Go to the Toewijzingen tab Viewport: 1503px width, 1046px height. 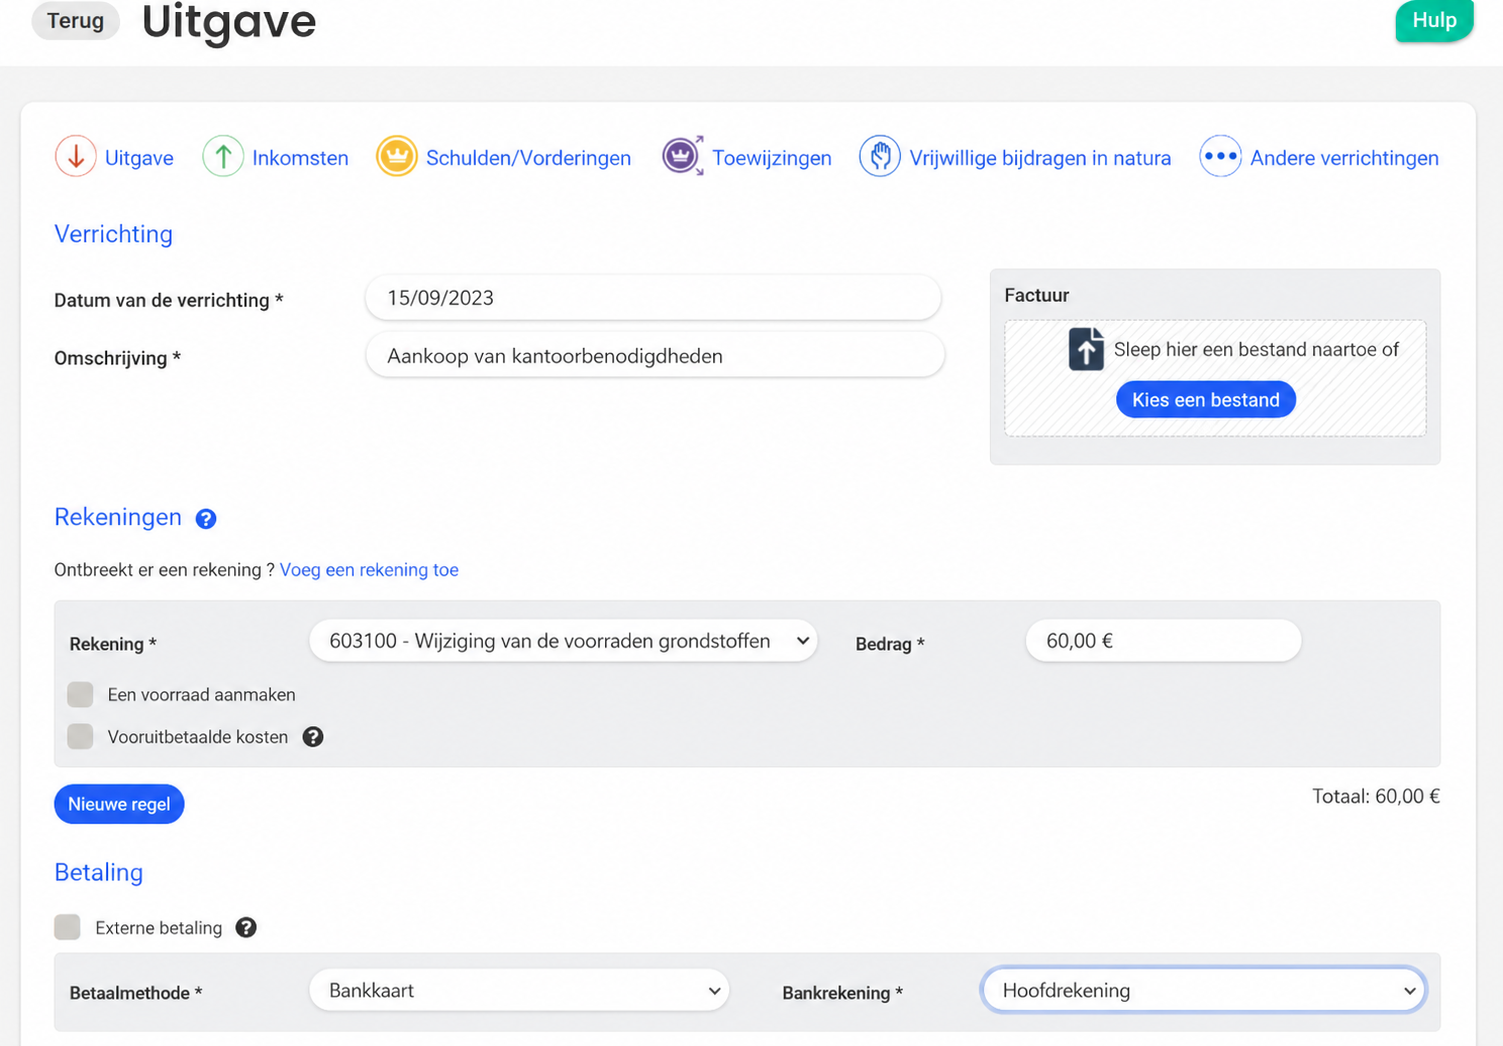(x=772, y=158)
